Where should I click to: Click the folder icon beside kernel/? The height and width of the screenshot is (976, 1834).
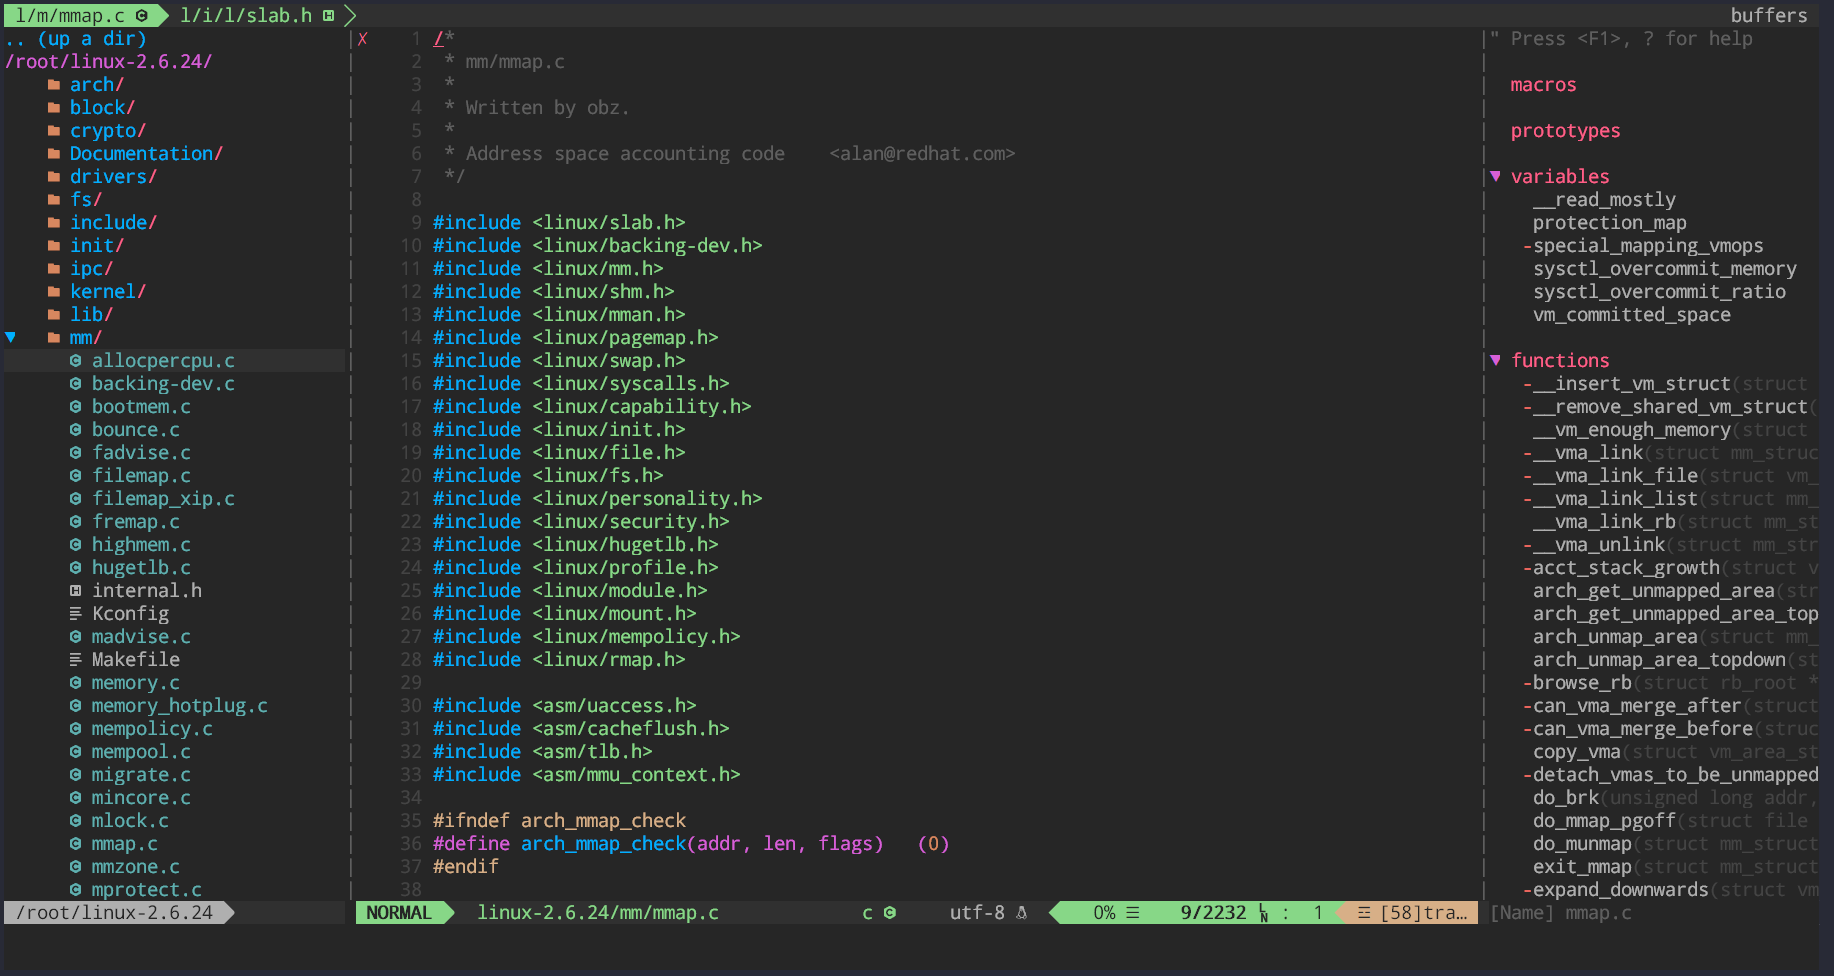pyautogui.click(x=54, y=292)
